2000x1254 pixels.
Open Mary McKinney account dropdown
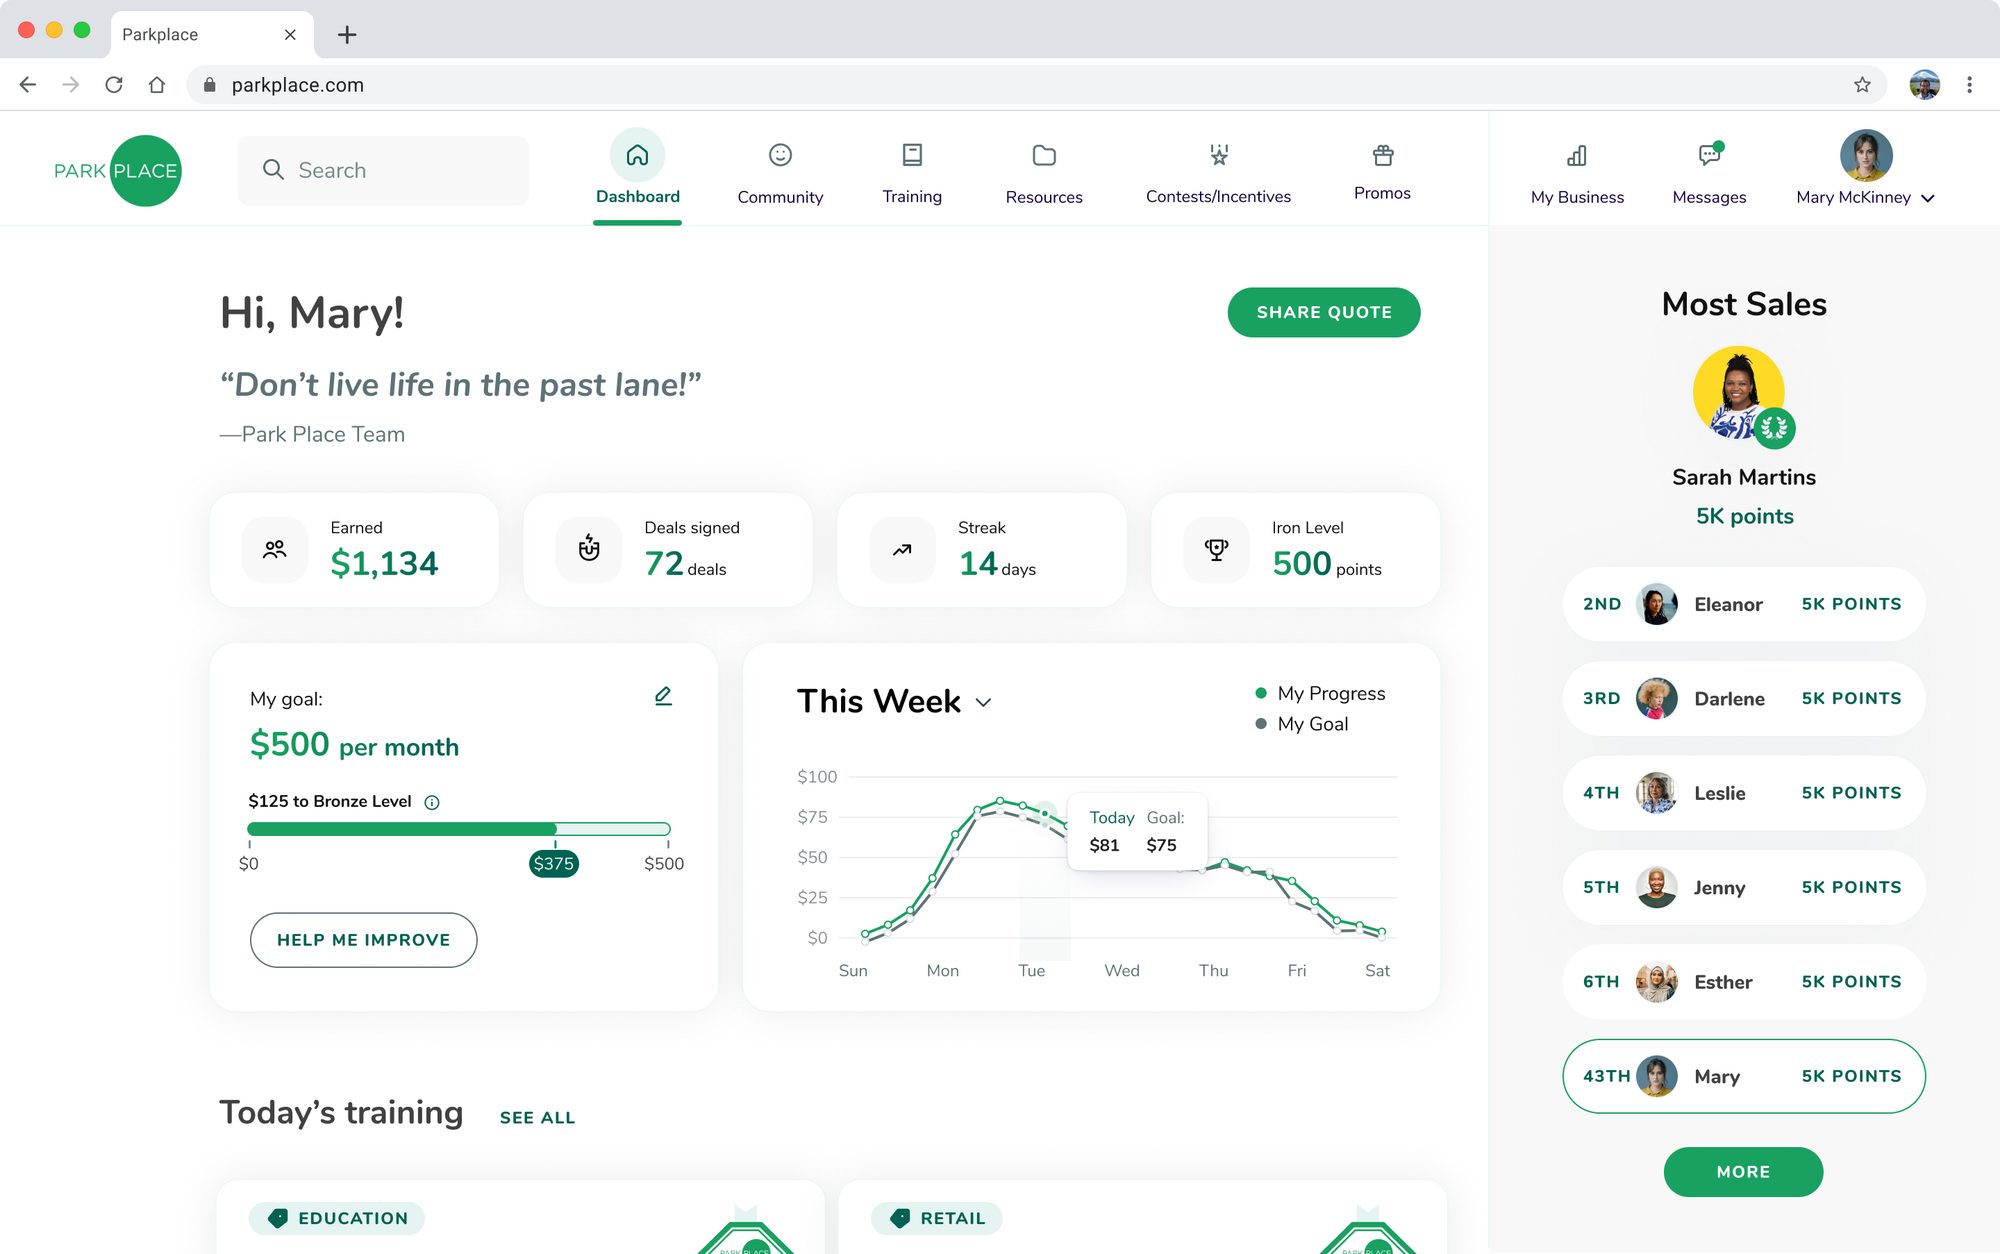pyautogui.click(x=1928, y=198)
